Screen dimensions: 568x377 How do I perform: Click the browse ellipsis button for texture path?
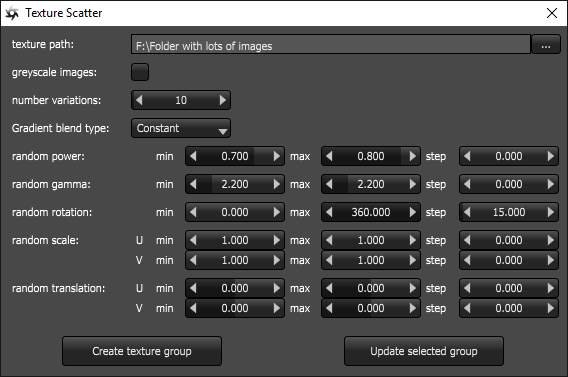(546, 45)
